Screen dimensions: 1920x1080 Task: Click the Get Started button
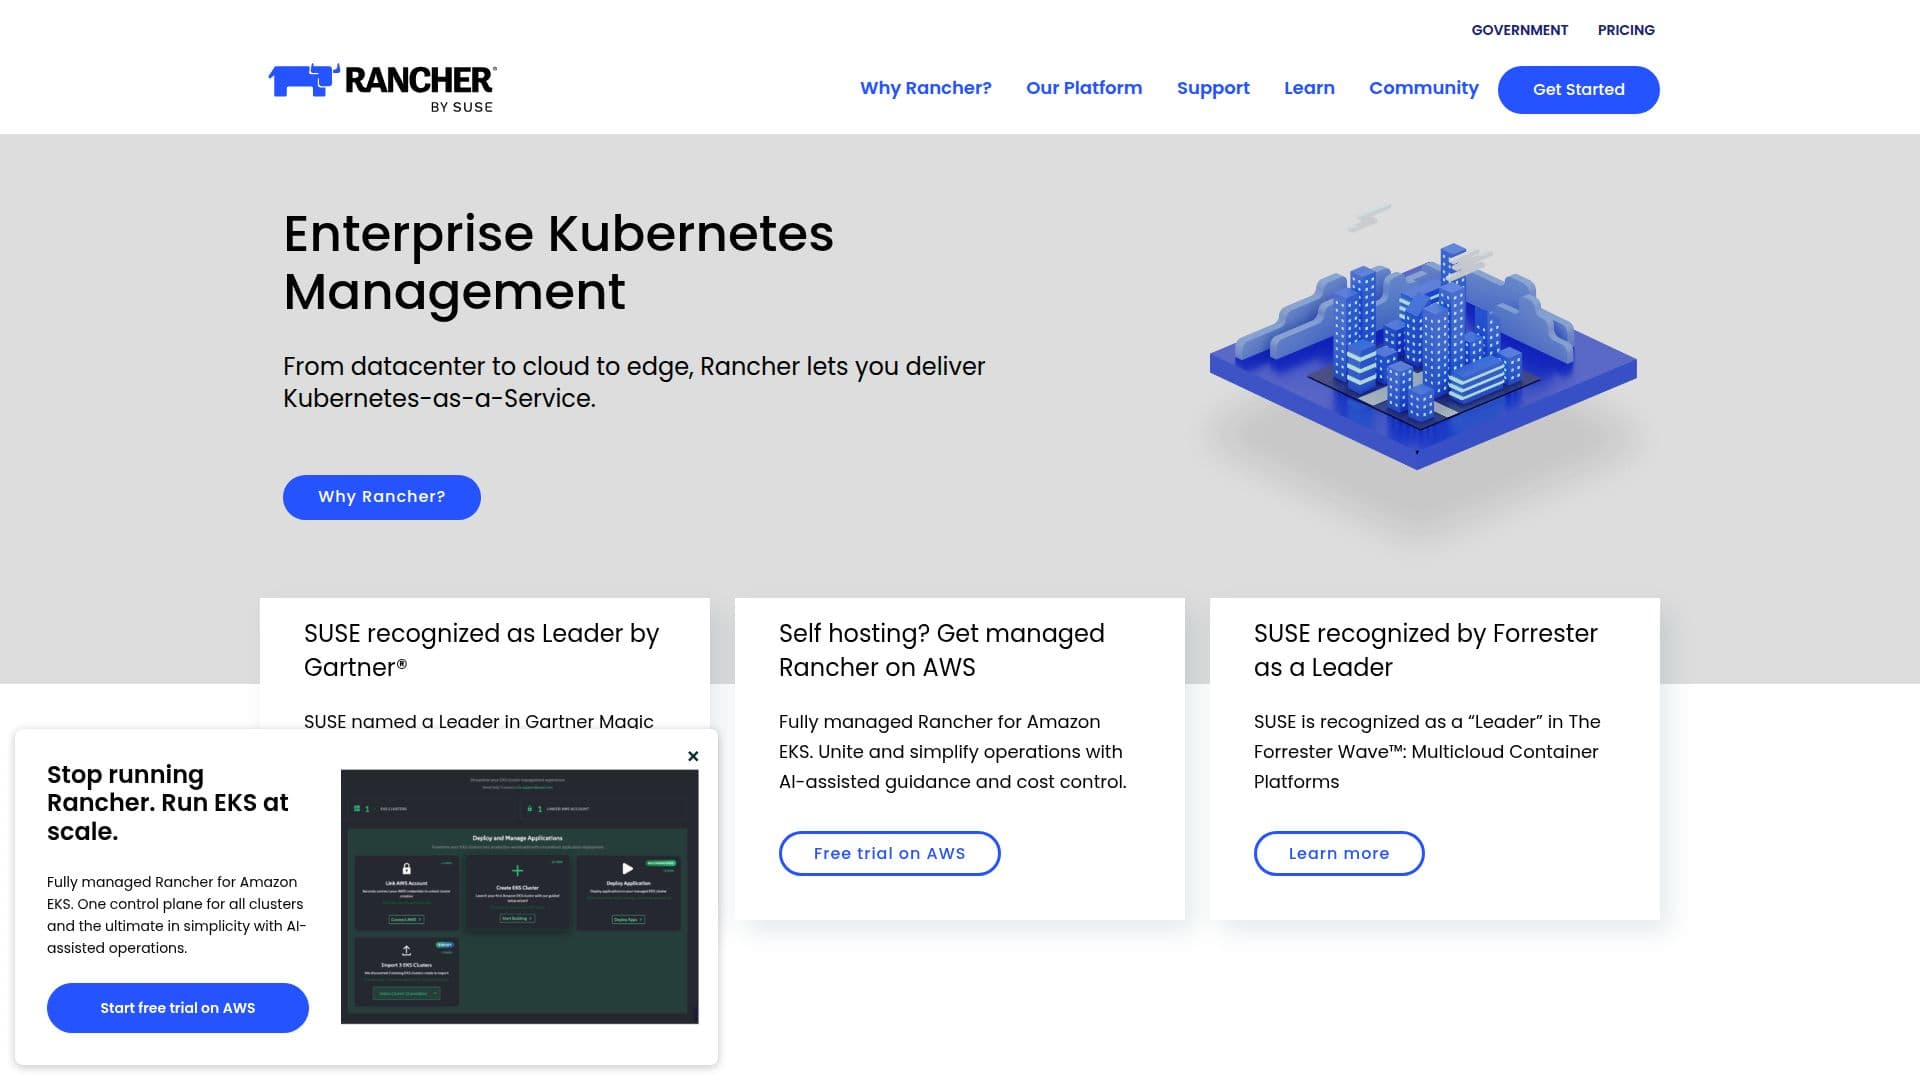[x=1578, y=90]
